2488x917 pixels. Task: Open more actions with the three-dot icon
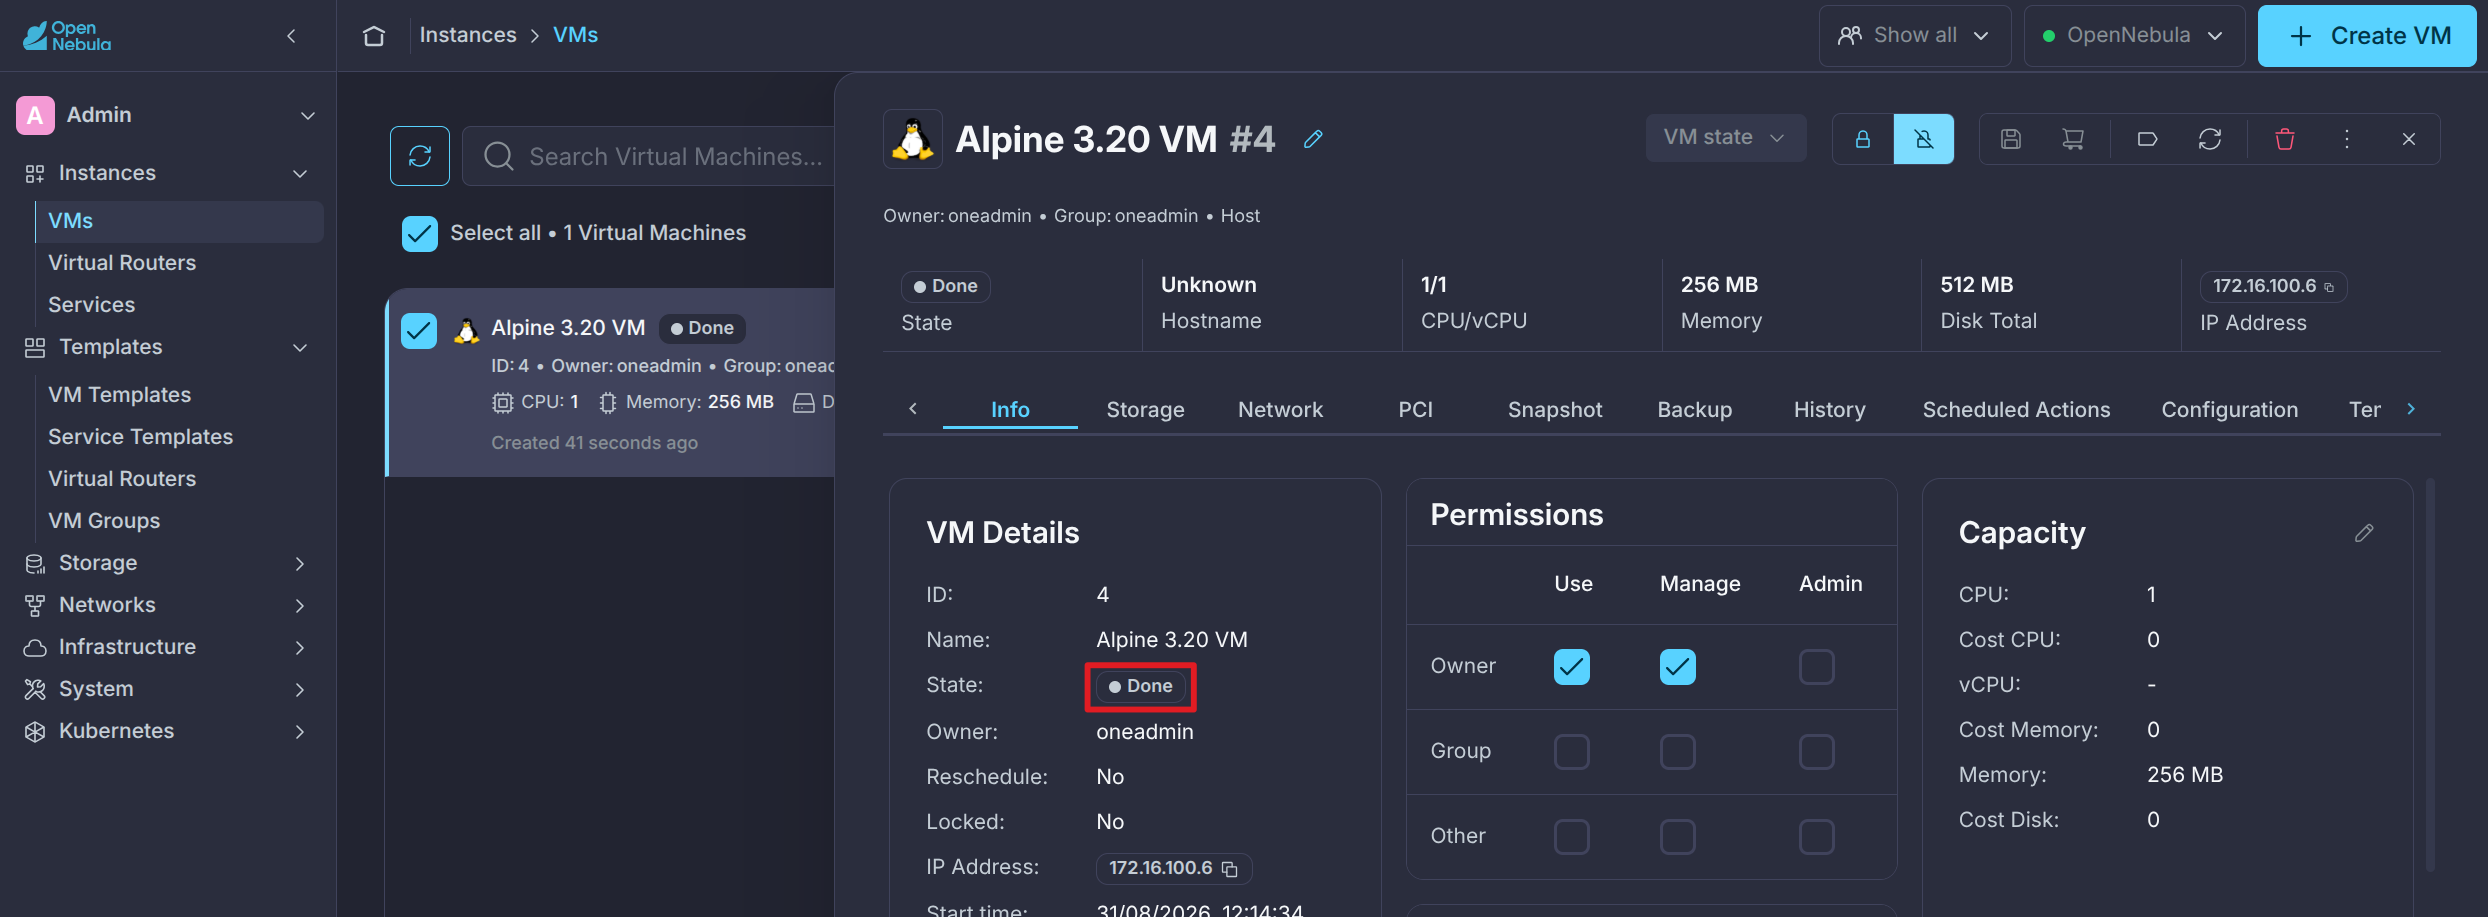coord(2347,139)
